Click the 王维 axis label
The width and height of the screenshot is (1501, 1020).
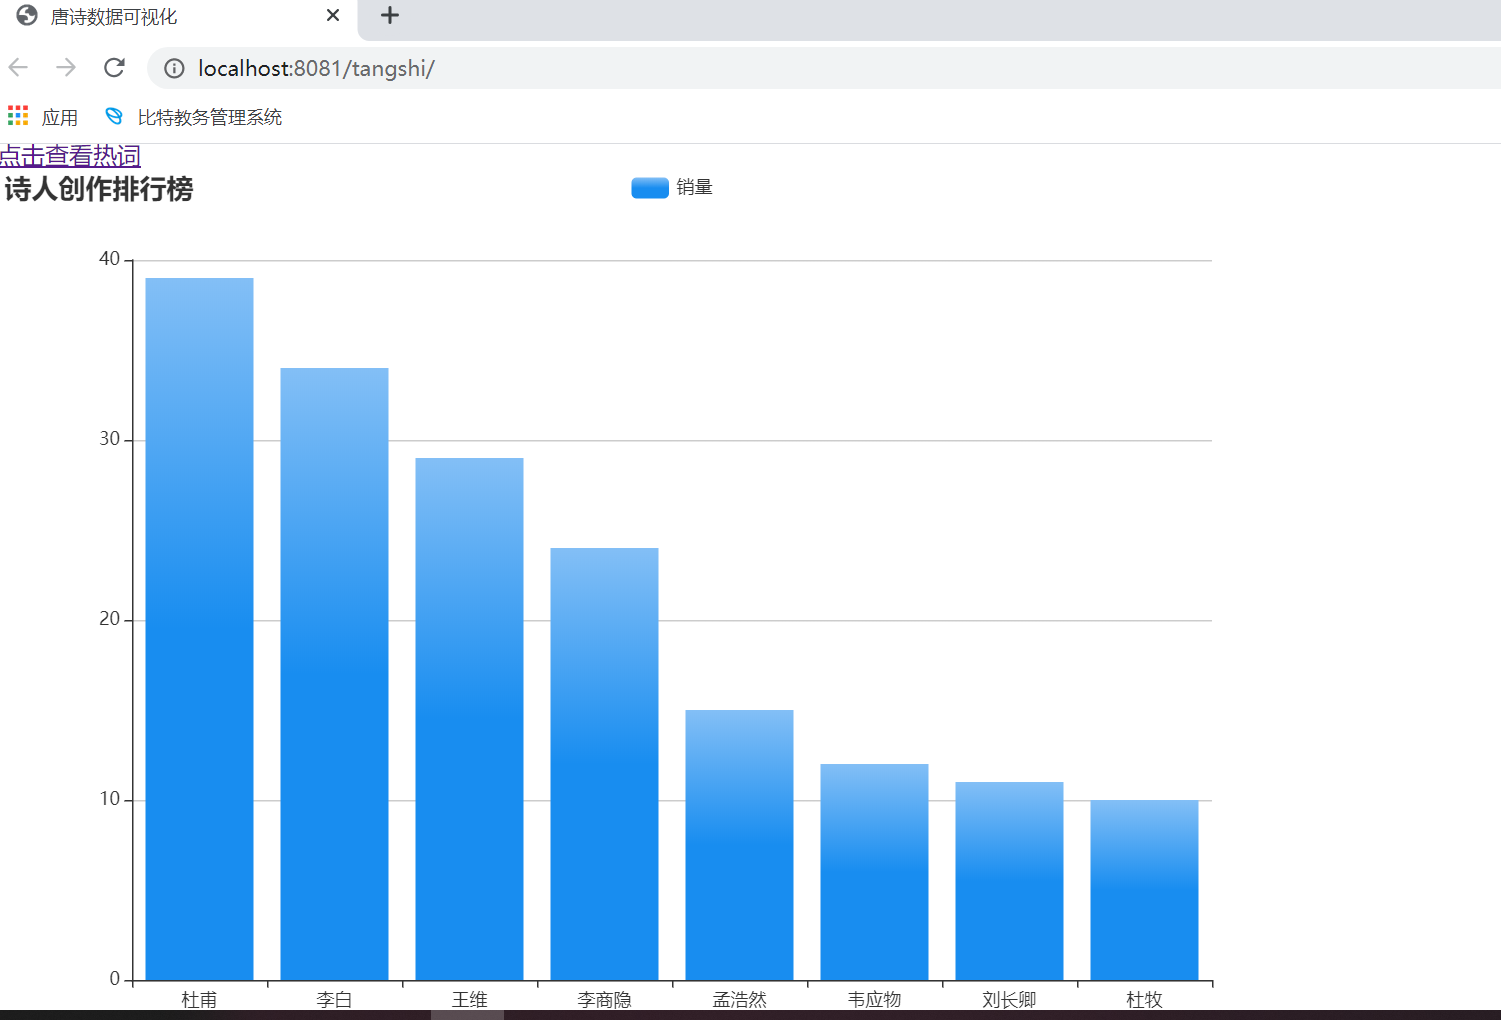(469, 999)
